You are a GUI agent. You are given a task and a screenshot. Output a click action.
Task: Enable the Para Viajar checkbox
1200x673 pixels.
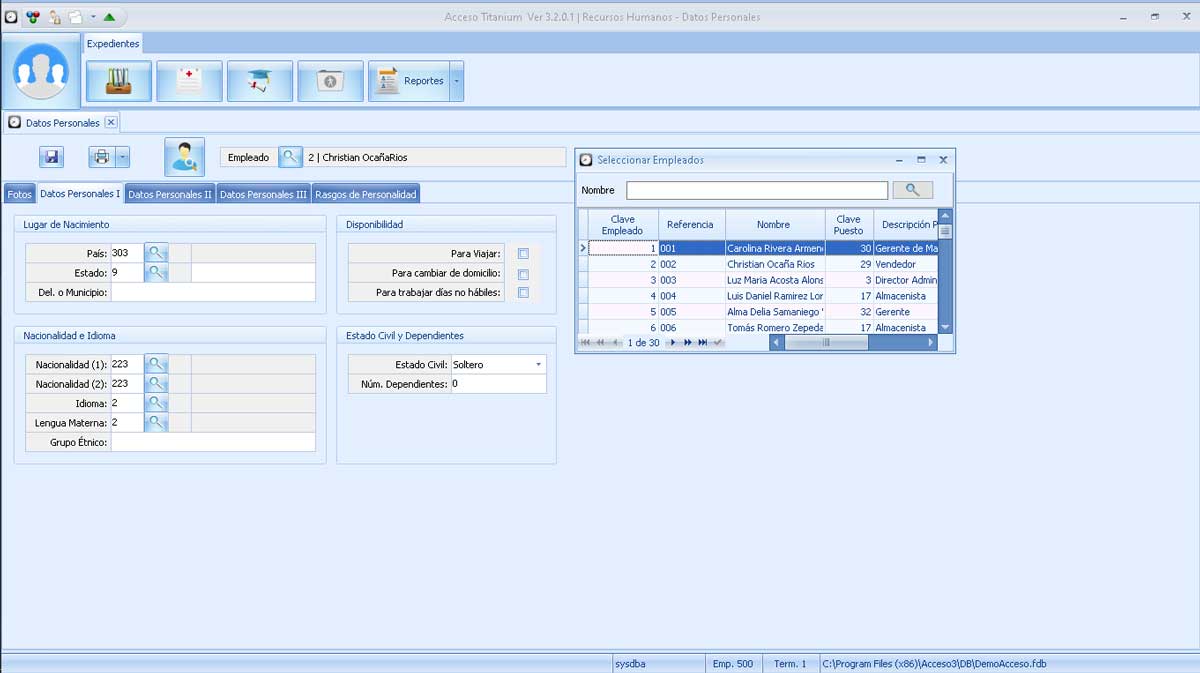tap(523, 254)
